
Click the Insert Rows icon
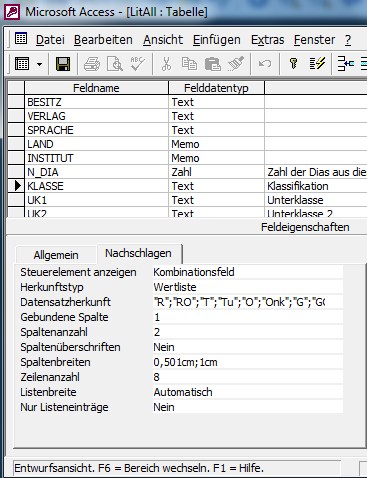coord(345,63)
